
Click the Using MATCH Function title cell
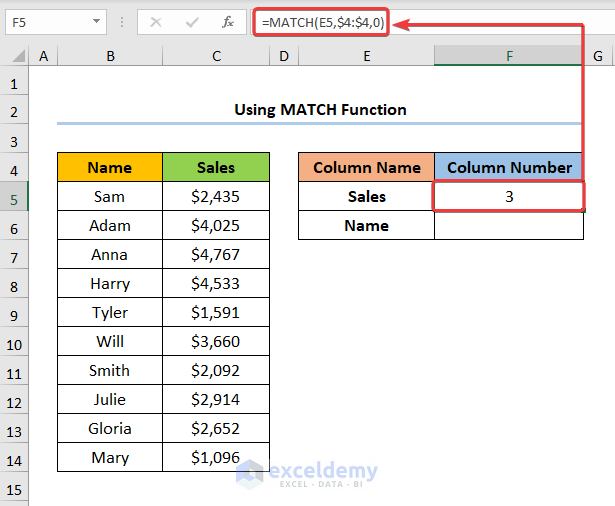tap(320, 110)
